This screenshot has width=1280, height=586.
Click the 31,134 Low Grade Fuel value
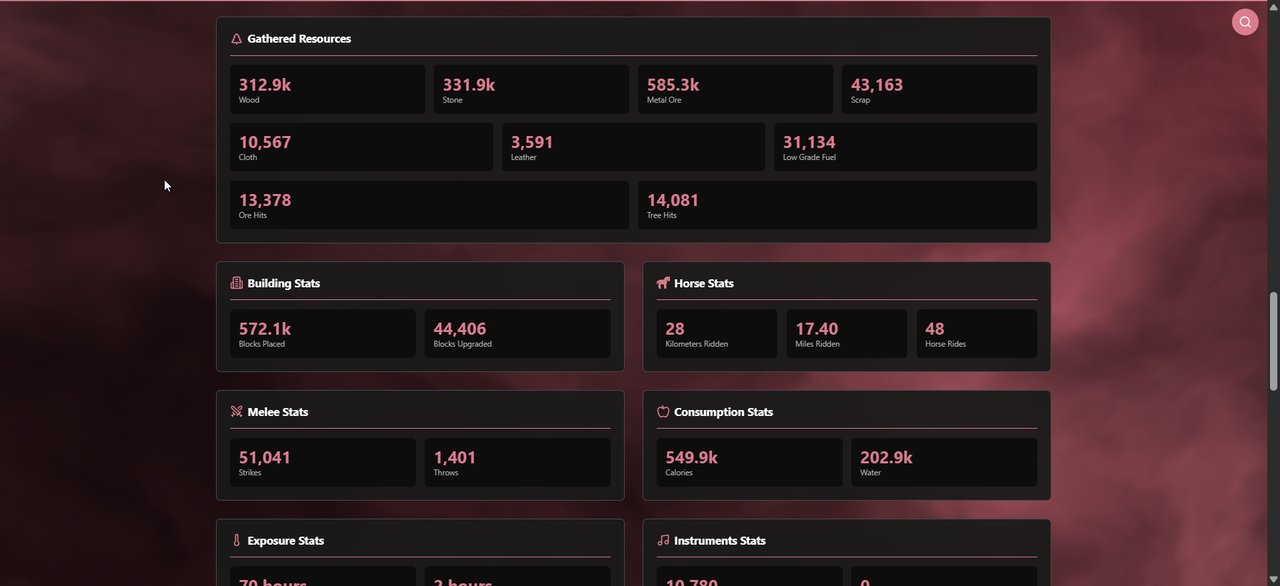pyautogui.click(x=809, y=142)
